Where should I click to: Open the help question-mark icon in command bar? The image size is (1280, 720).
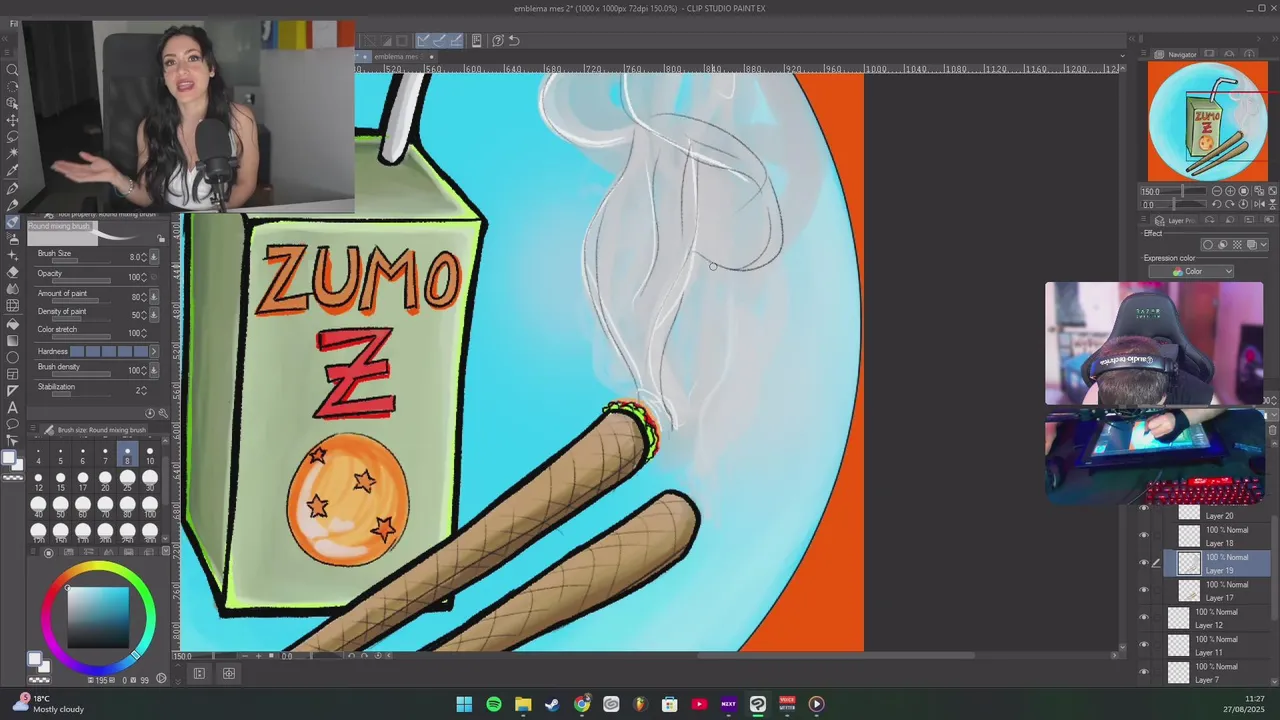(x=497, y=40)
